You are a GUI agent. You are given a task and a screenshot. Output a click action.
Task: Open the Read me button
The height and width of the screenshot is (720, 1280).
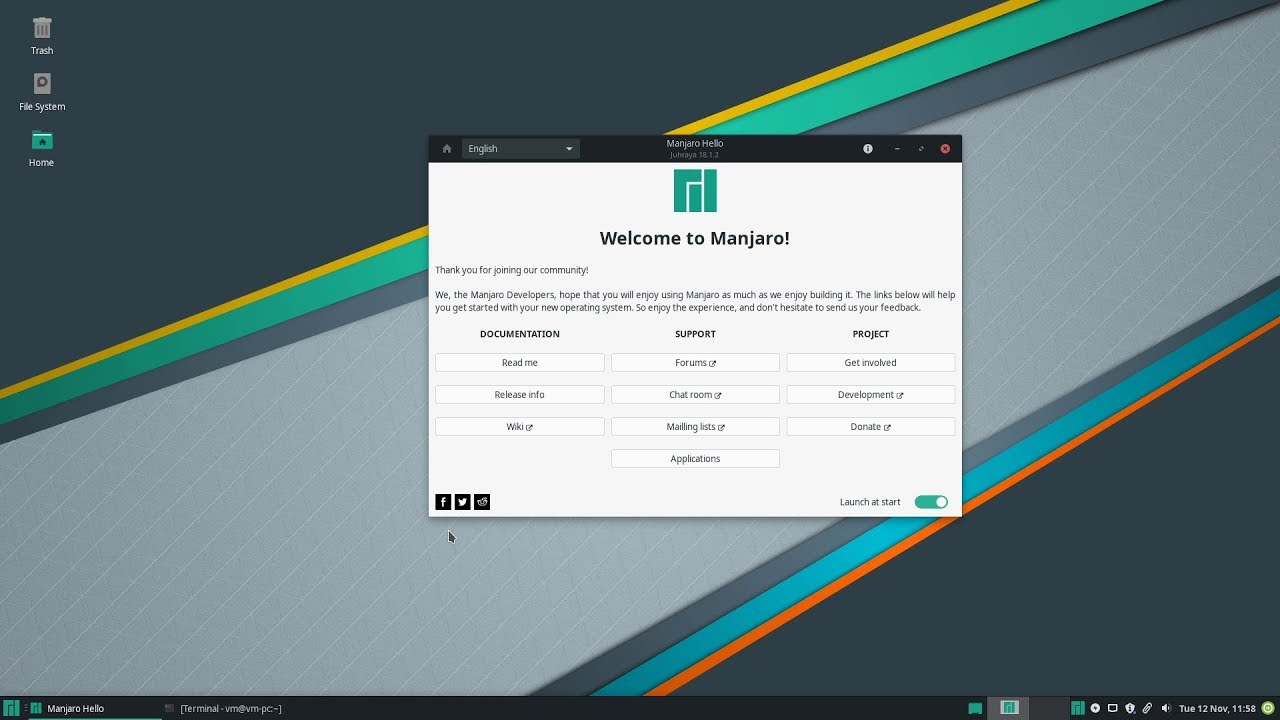click(x=520, y=363)
